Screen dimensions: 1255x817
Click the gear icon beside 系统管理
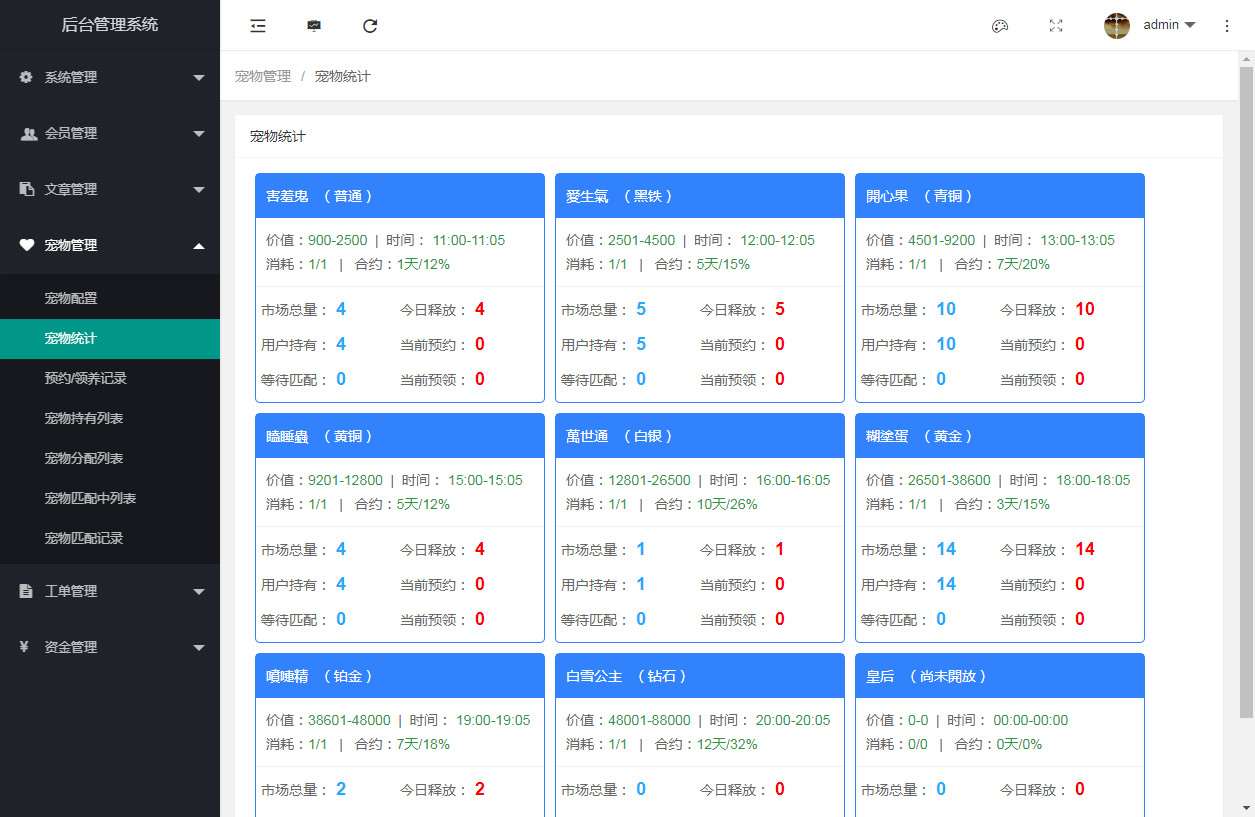(26, 77)
